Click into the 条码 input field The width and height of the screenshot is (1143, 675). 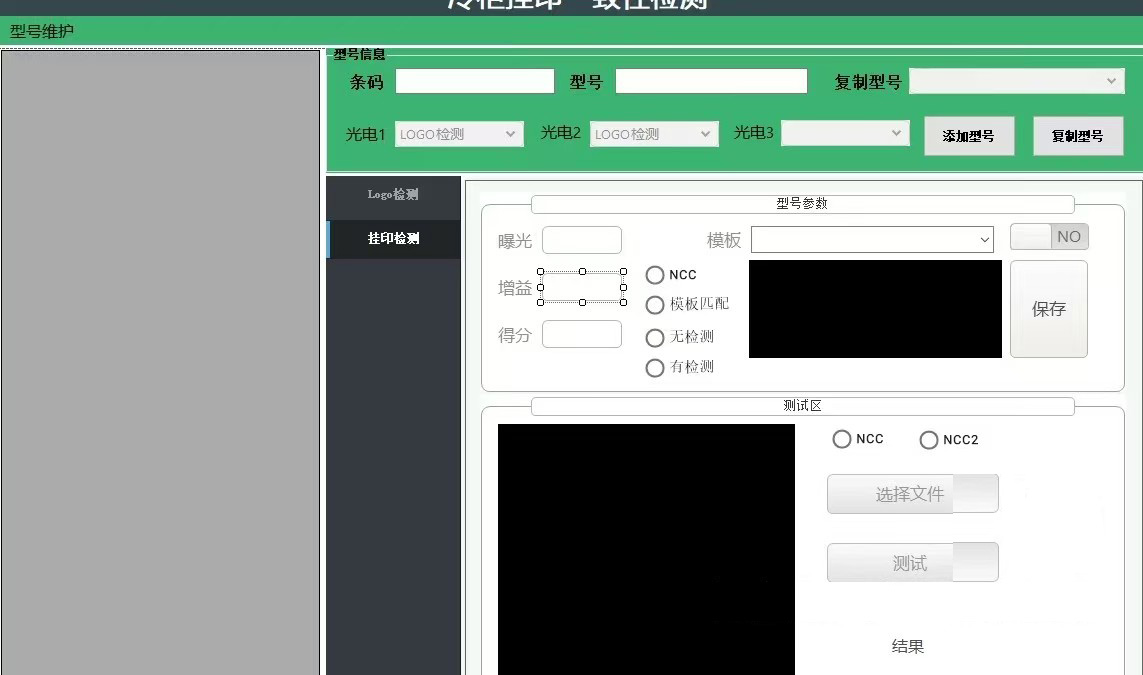click(474, 81)
